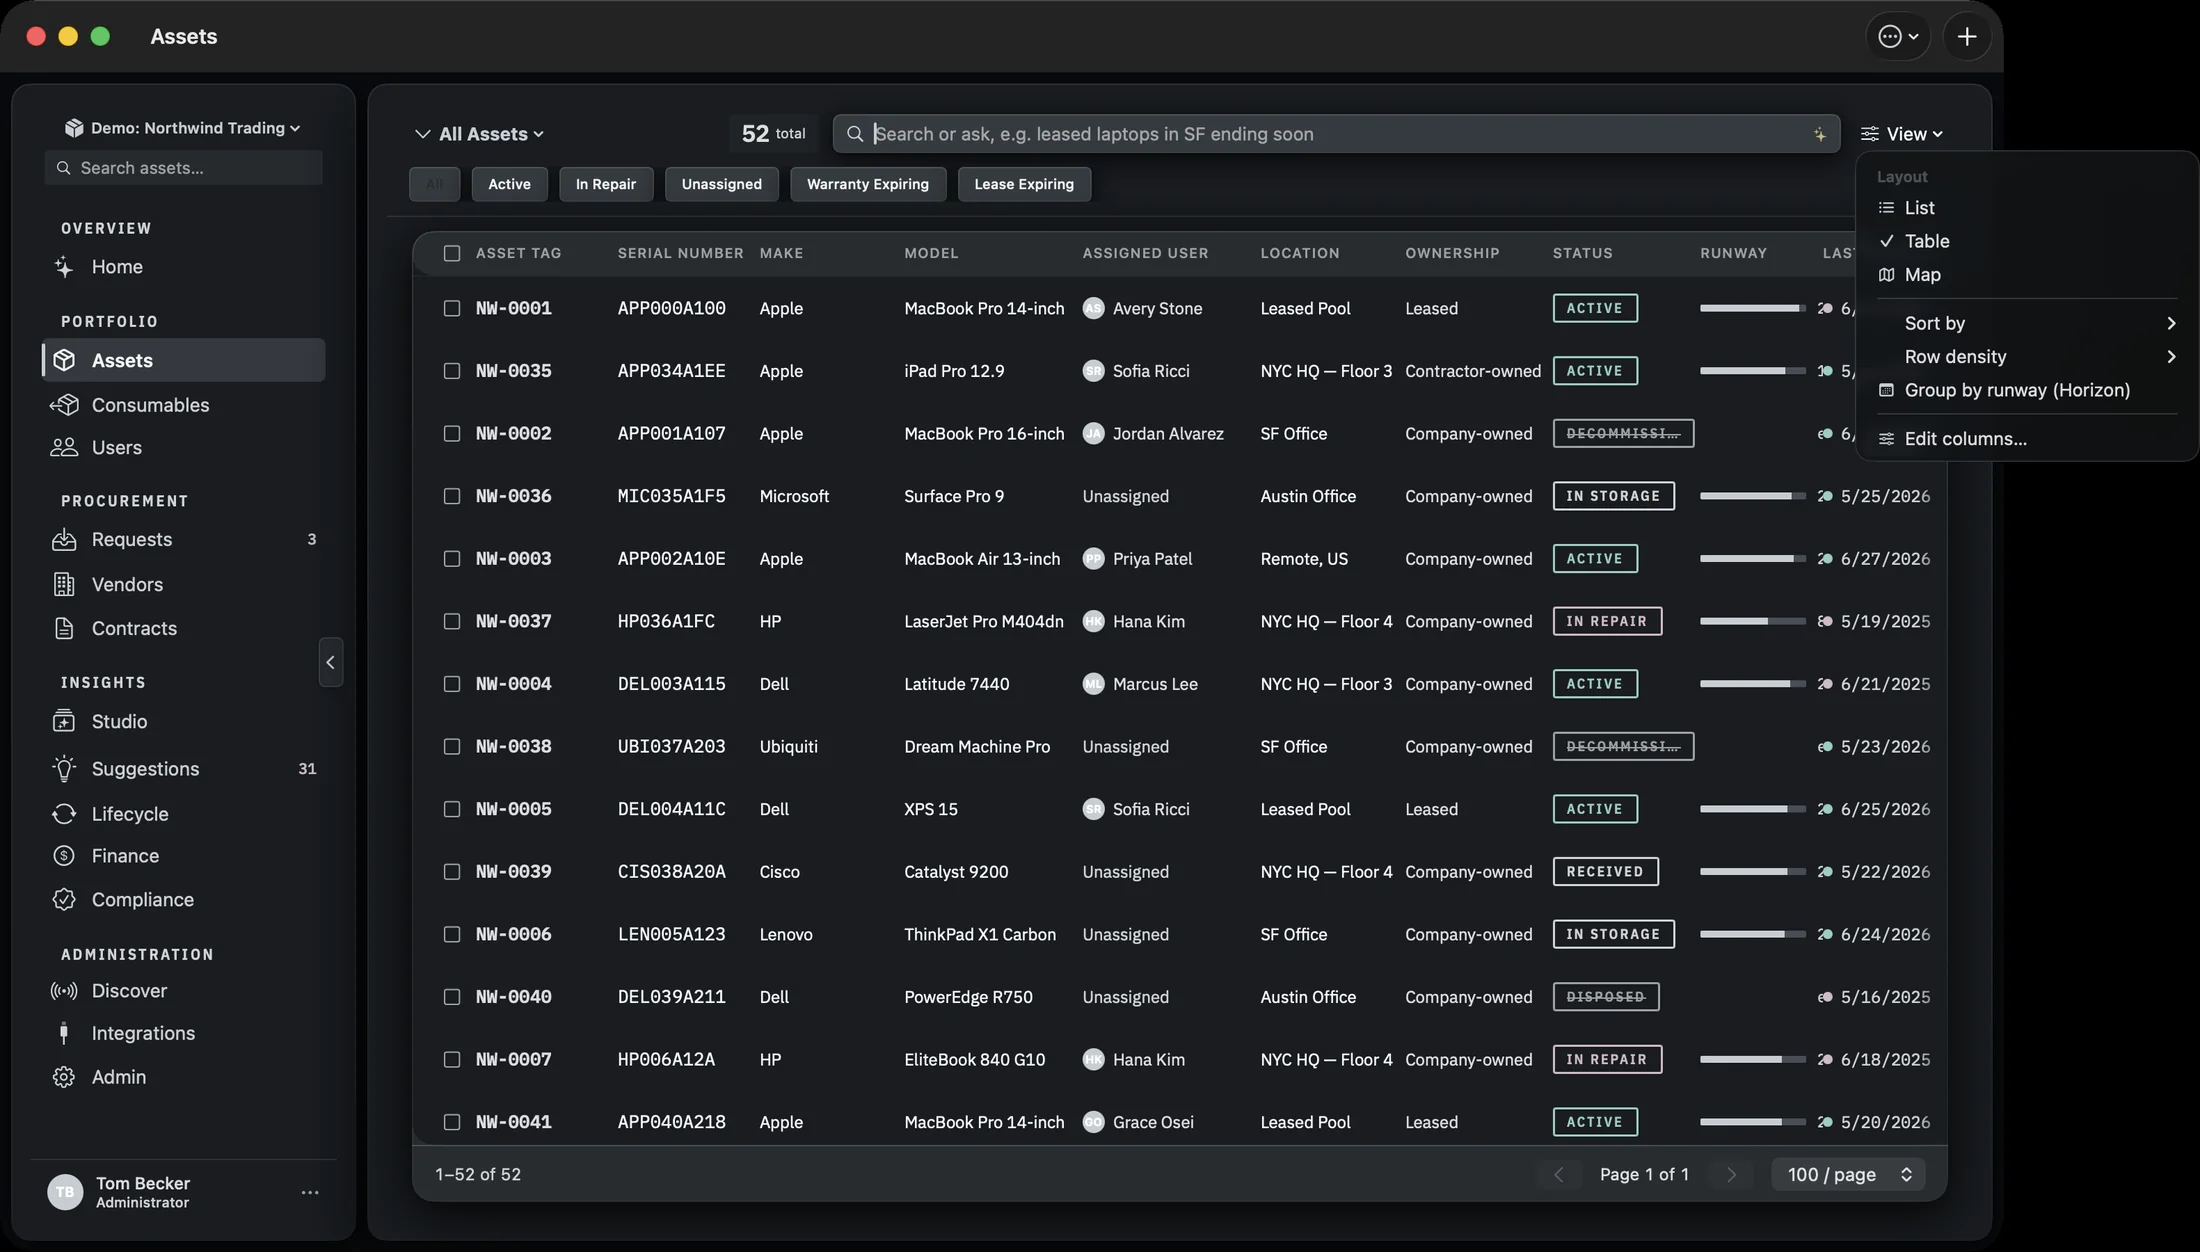Viewport: 2200px width, 1252px height.
Task: Click the AI sparkle icon in search bar
Action: 1819,134
